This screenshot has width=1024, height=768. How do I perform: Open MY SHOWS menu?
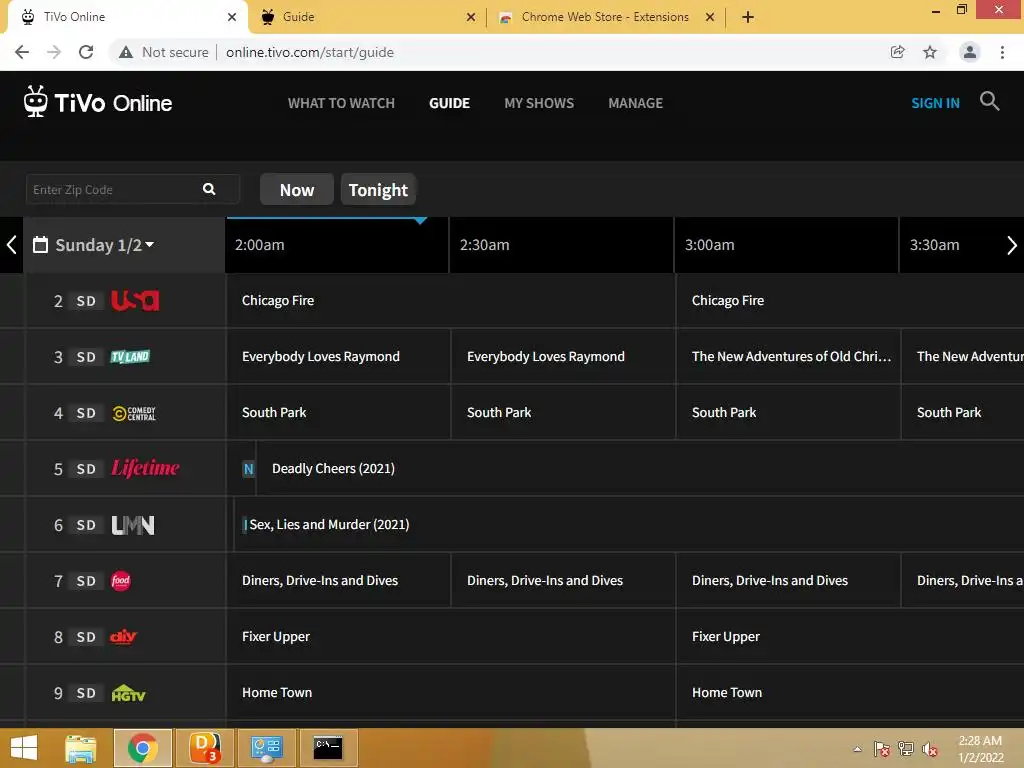tap(539, 103)
